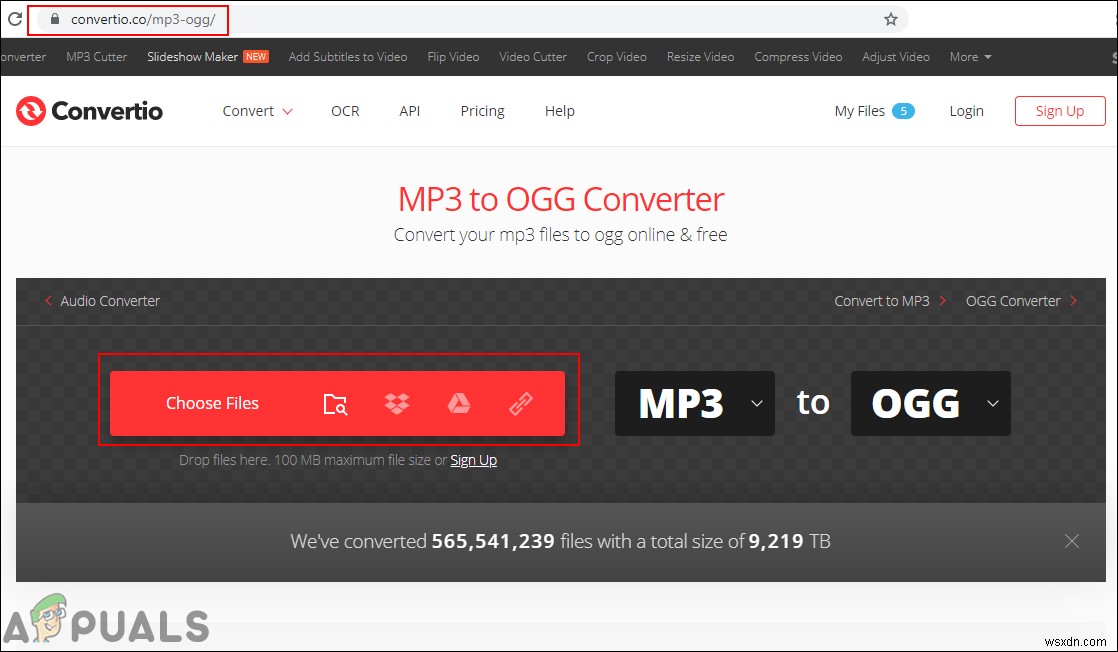This screenshot has width=1118, height=652.
Task: Browse files from your computer
Action: [335, 403]
